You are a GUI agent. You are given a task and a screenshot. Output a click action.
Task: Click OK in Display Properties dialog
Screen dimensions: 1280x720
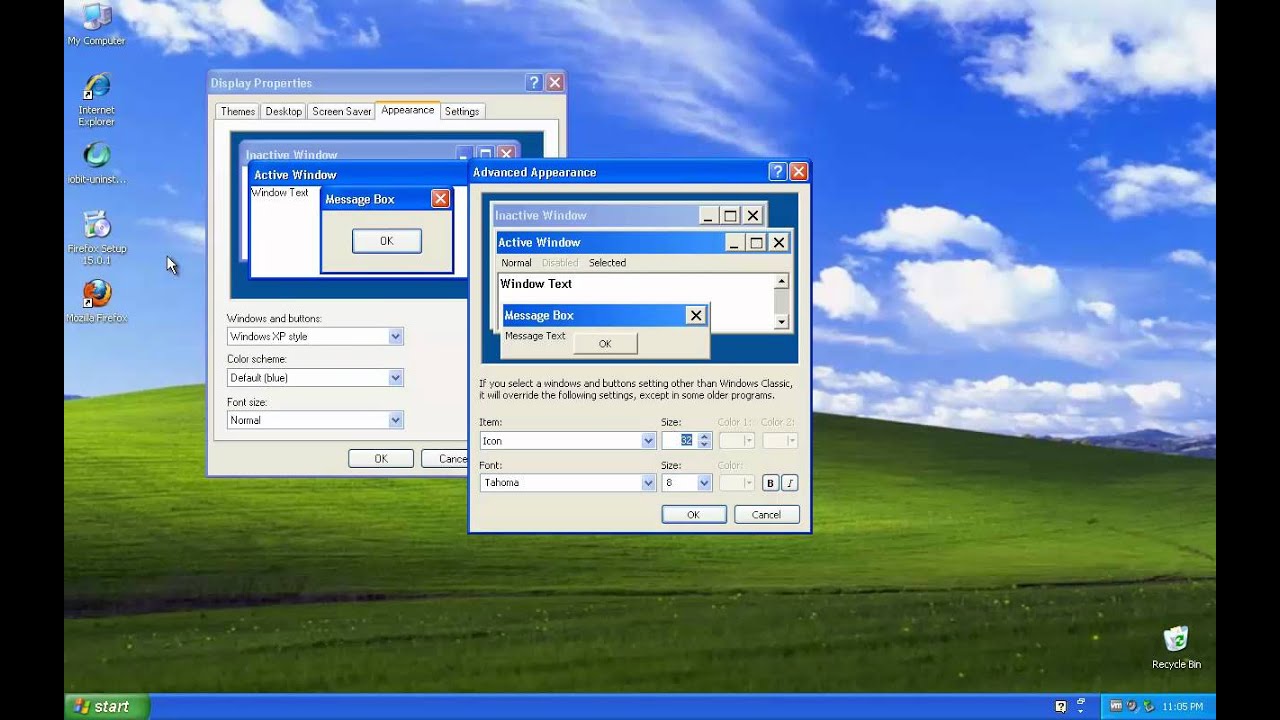tap(381, 459)
